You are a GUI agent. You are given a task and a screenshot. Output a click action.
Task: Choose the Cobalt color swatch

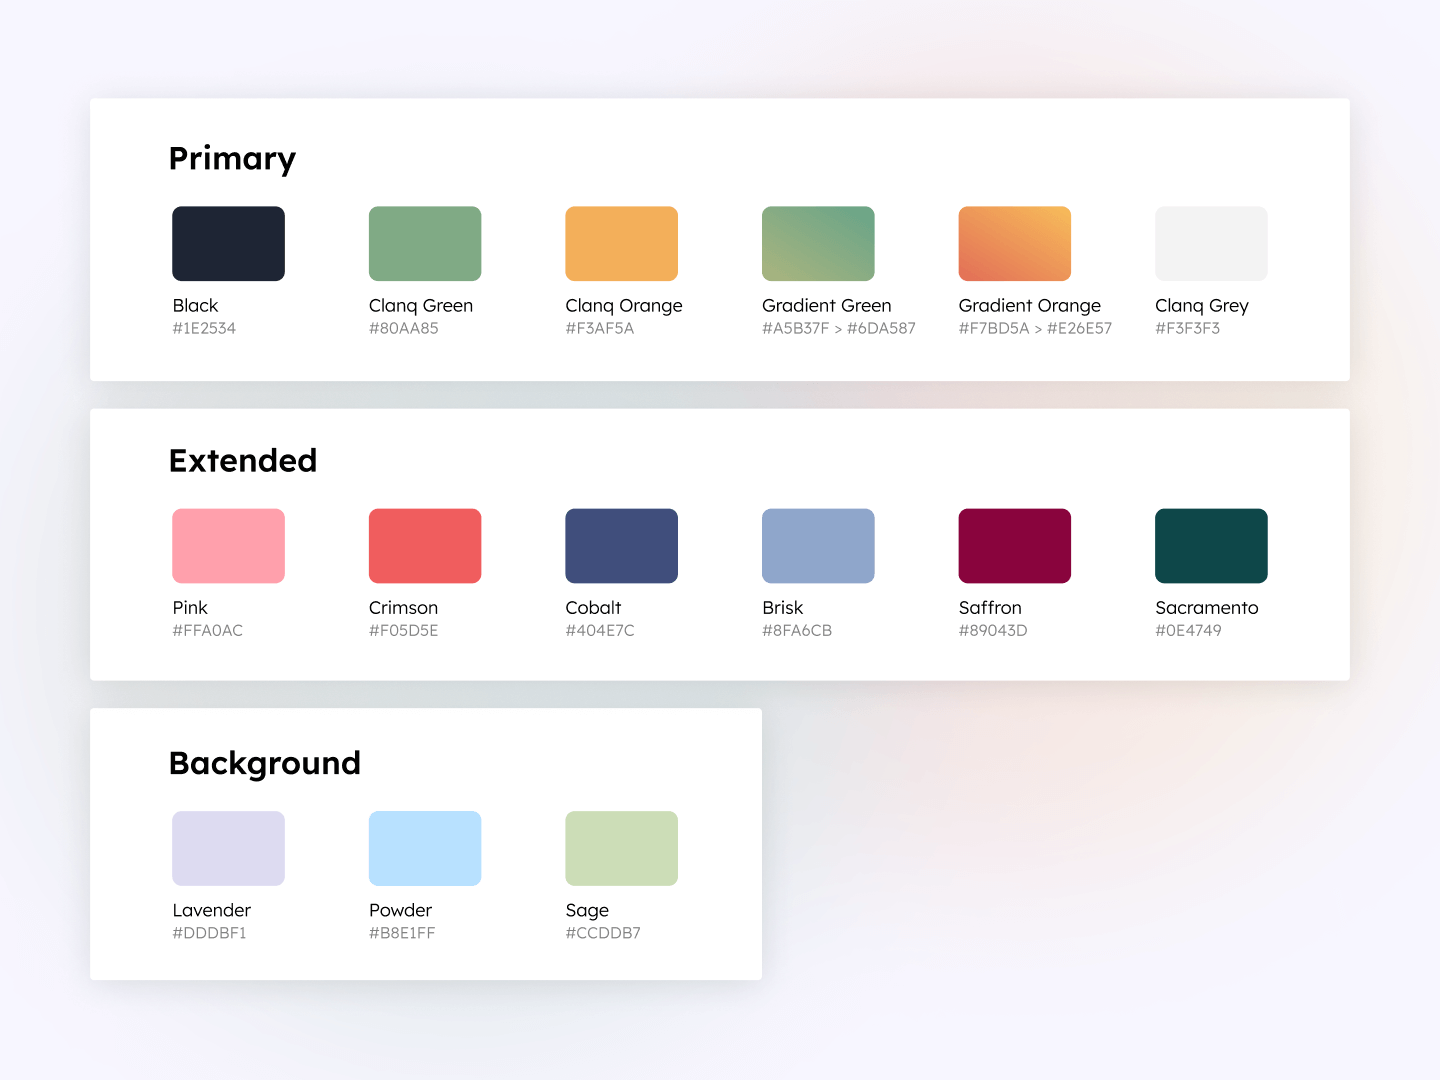click(x=621, y=546)
